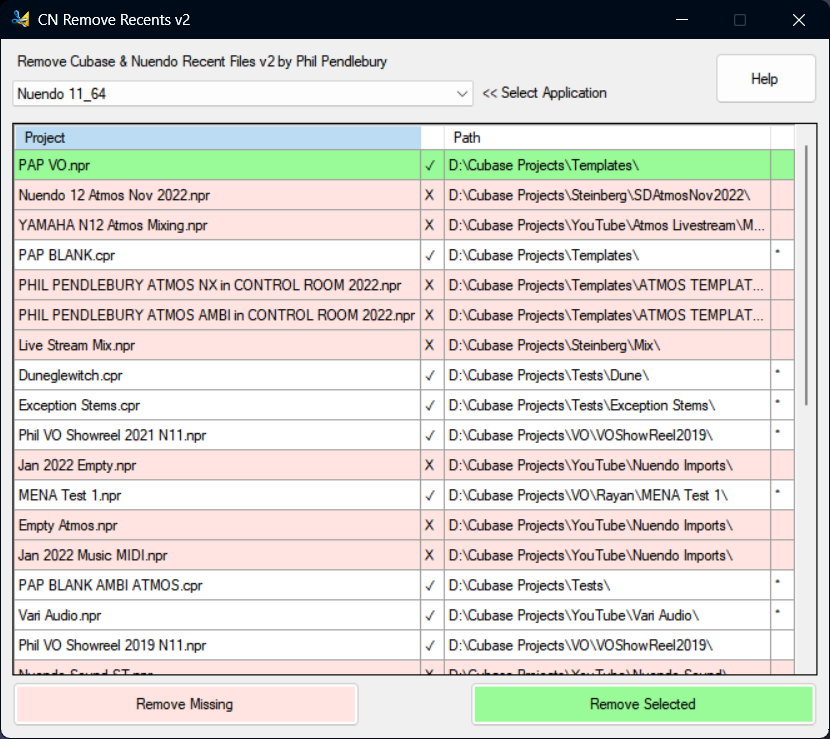
Task: Click the path D:\Cubase Projects\Tests\ of PAP BLANK AMBI
Action: pyautogui.click(x=529, y=585)
